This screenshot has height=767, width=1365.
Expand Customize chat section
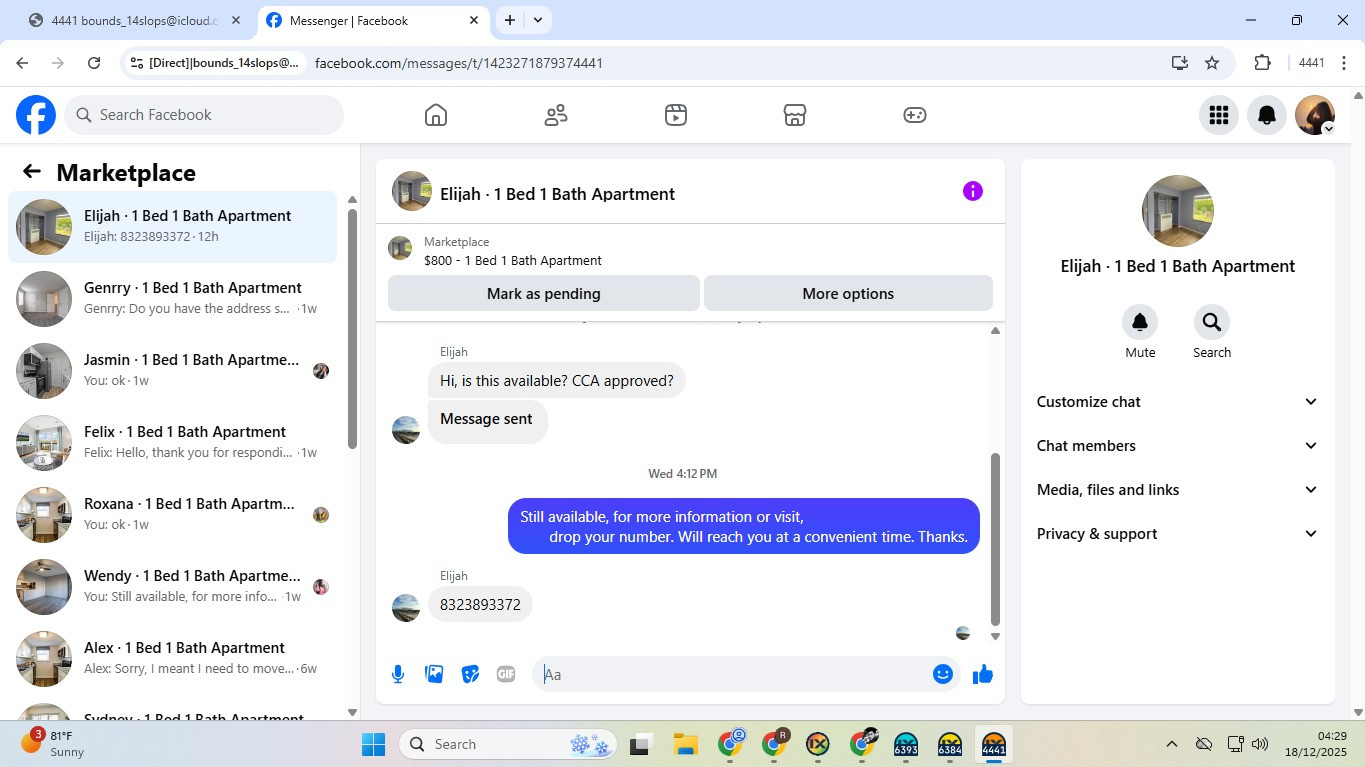point(1177,402)
